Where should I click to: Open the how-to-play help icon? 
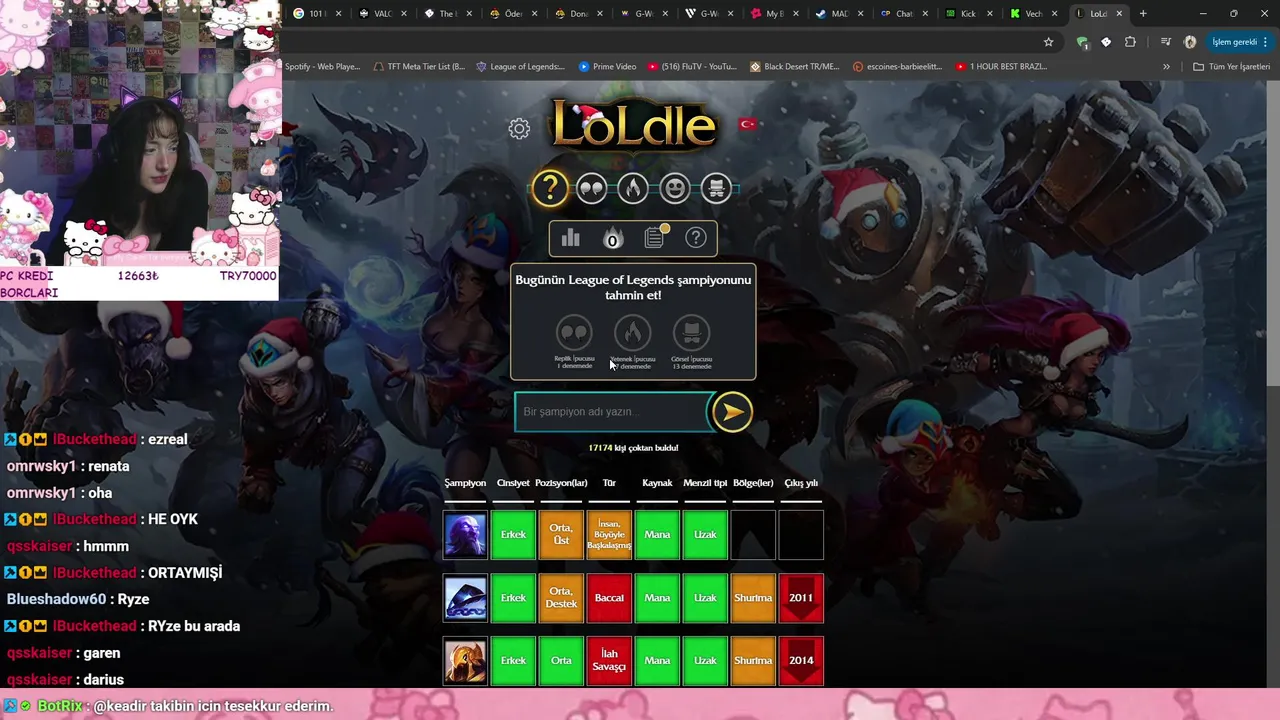click(696, 238)
